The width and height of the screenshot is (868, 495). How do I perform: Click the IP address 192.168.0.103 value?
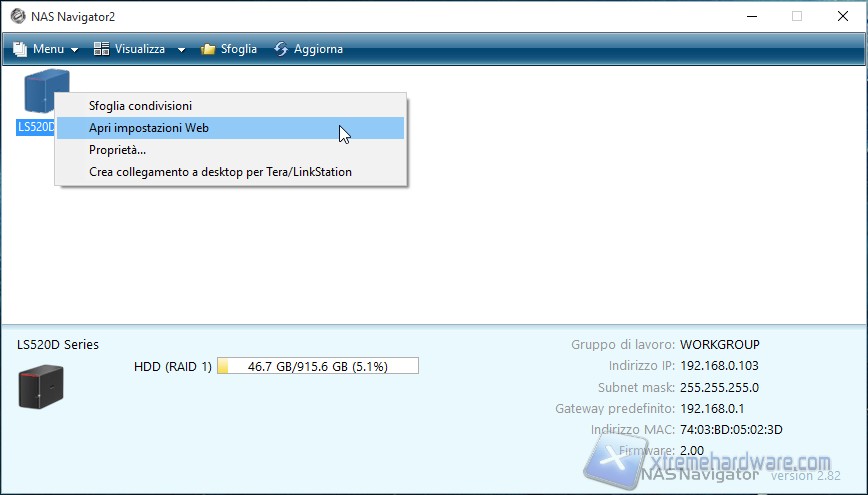point(719,366)
